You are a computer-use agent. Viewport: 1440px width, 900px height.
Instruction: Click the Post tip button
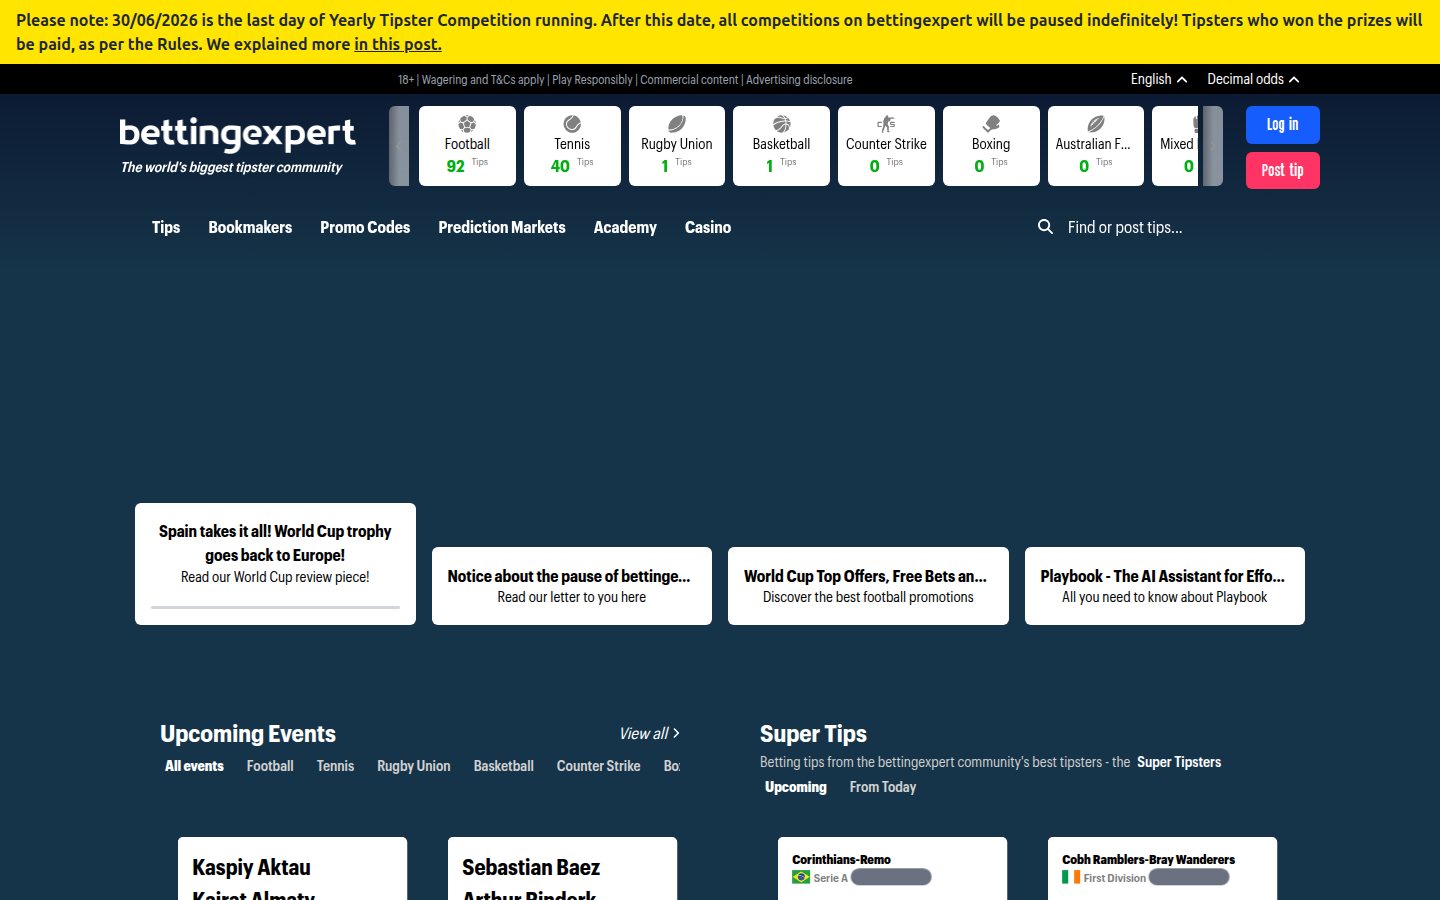[x=1282, y=170]
